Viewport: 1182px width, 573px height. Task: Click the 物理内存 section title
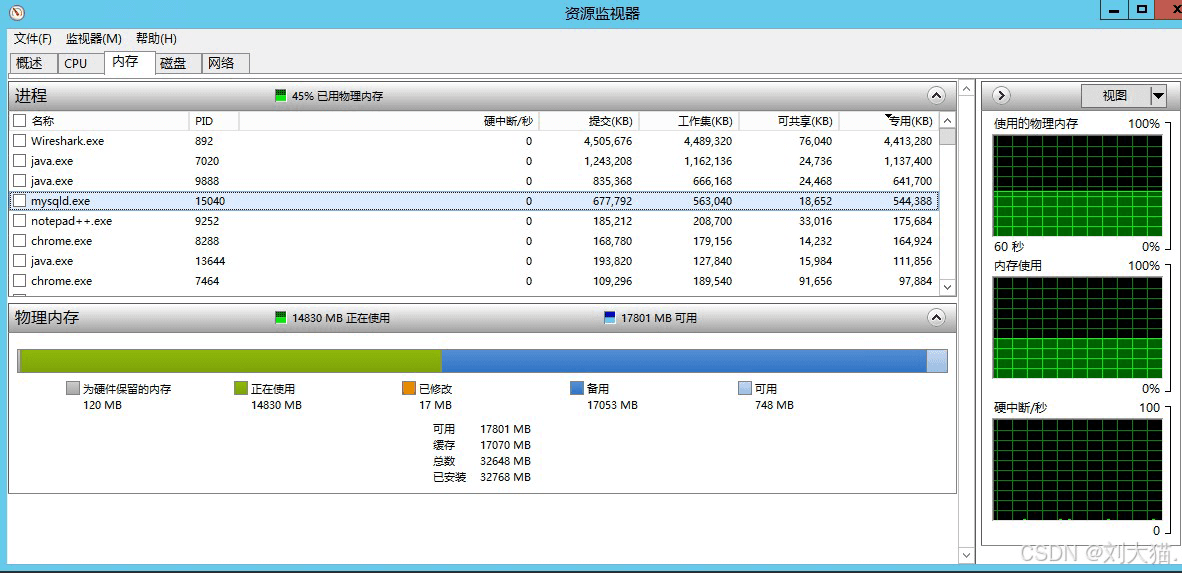[x=47, y=317]
